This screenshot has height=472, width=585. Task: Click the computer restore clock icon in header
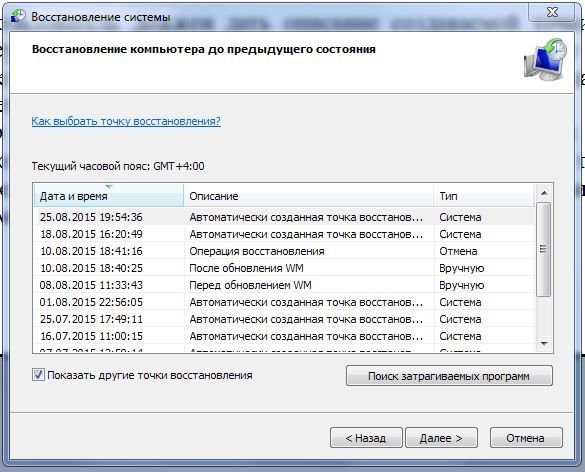(545, 59)
